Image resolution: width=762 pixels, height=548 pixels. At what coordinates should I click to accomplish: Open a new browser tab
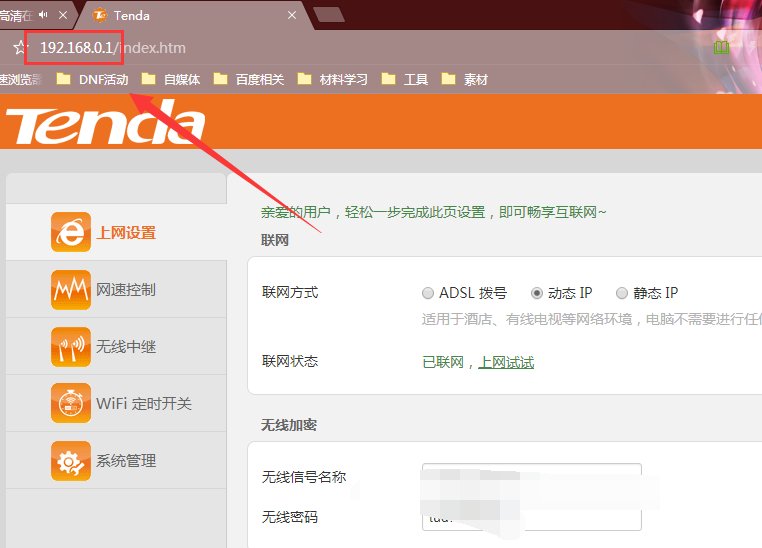click(329, 15)
